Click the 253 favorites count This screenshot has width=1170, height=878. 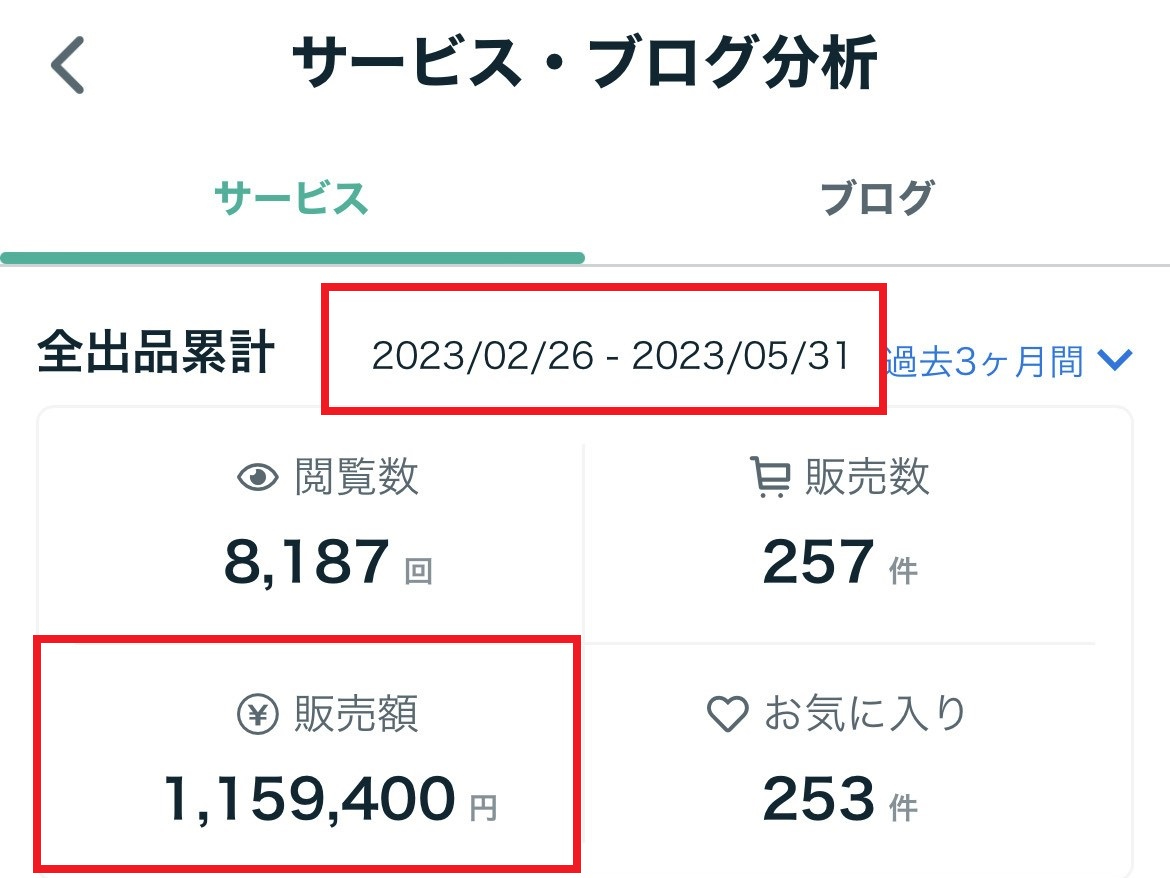pos(818,800)
